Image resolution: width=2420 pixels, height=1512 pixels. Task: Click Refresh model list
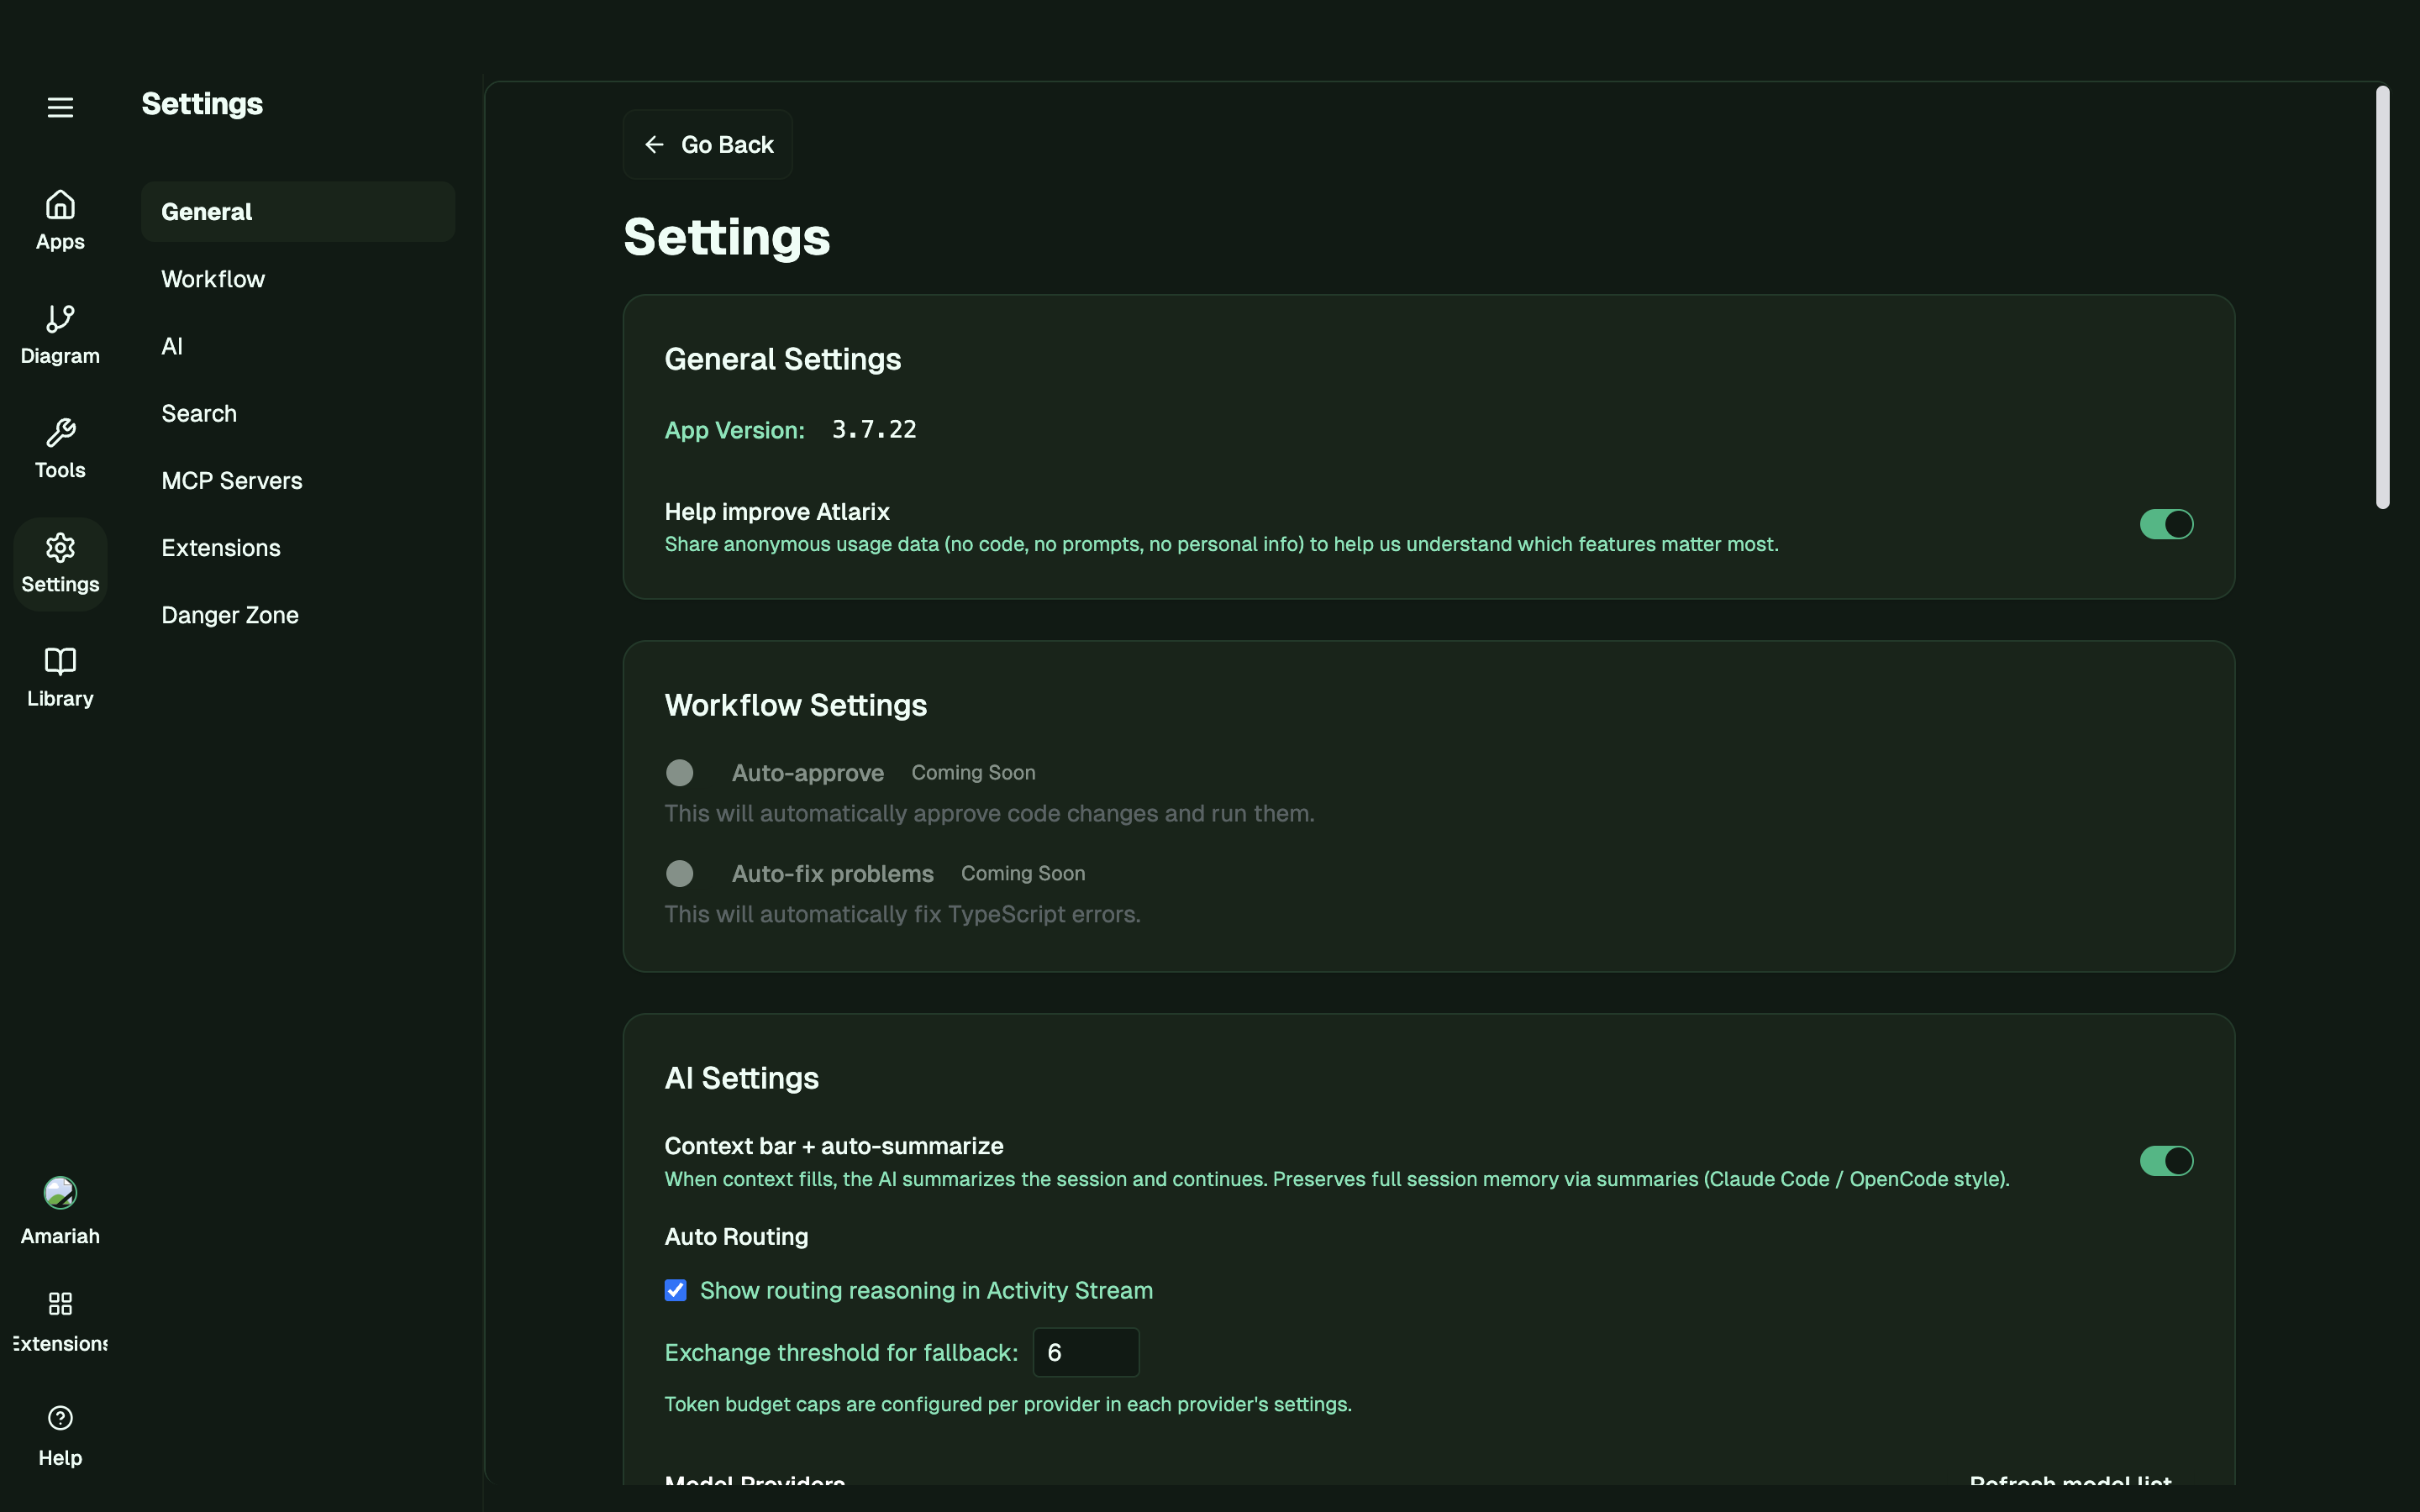(x=2069, y=1484)
